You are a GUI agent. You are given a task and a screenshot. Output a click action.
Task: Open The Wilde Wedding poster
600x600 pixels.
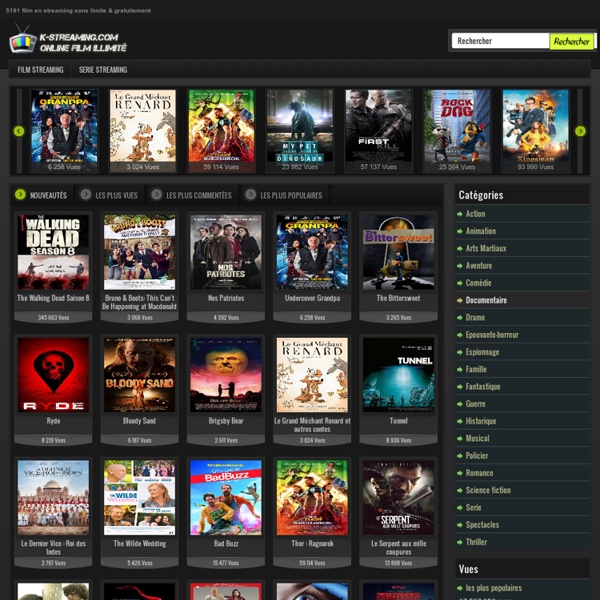139,497
